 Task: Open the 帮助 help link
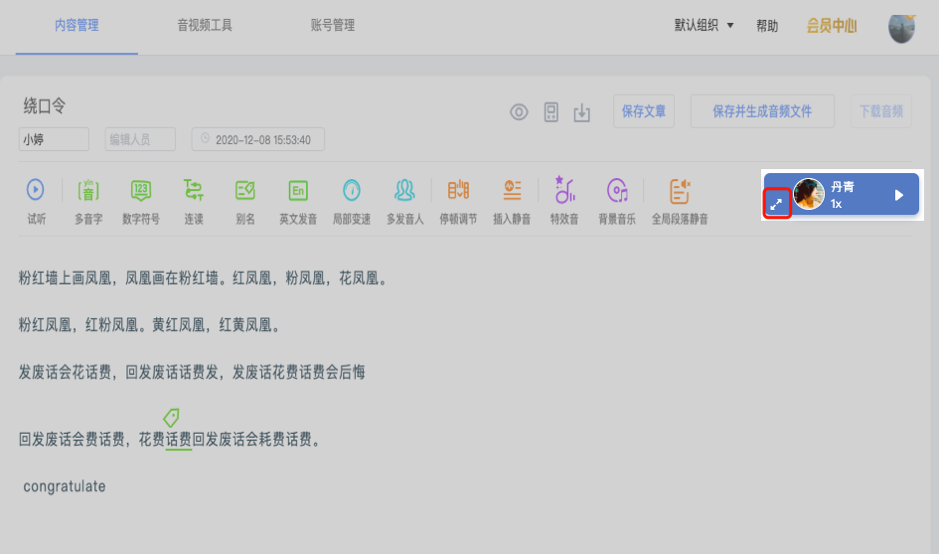click(x=767, y=26)
